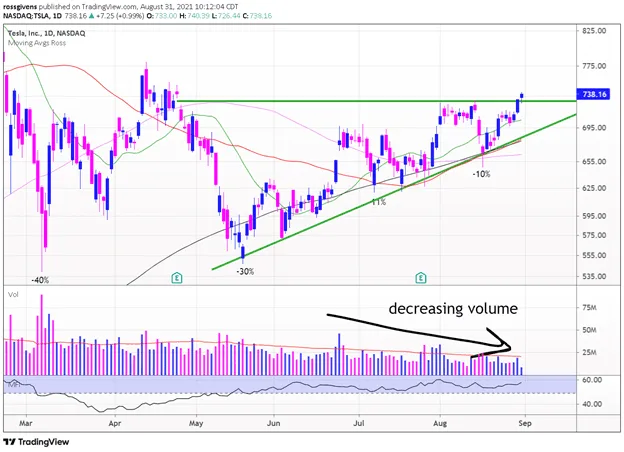Click the '-40%' annotation label
The height and width of the screenshot is (452, 624).
click(40, 280)
